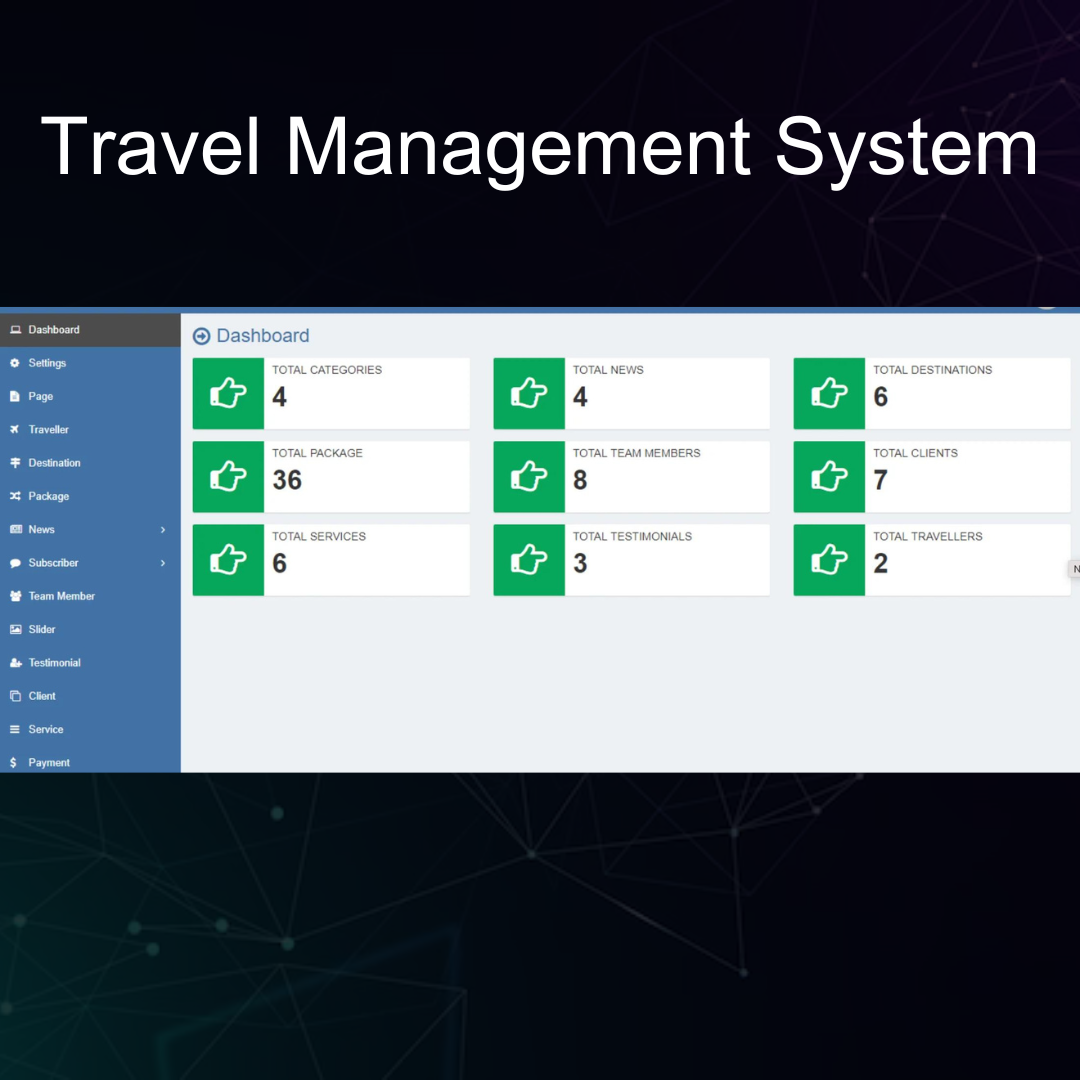Click the signpost icon beside Destination
1080x1080 pixels.
[x=15, y=463]
